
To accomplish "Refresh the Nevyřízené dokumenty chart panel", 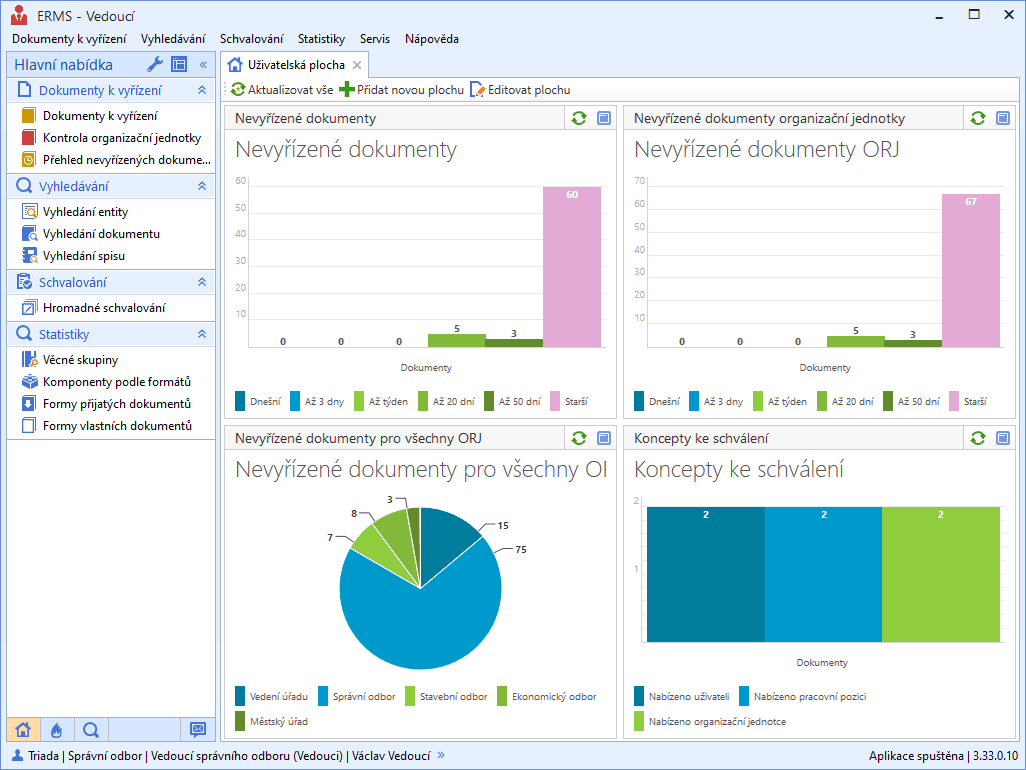I will pyautogui.click(x=579, y=118).
